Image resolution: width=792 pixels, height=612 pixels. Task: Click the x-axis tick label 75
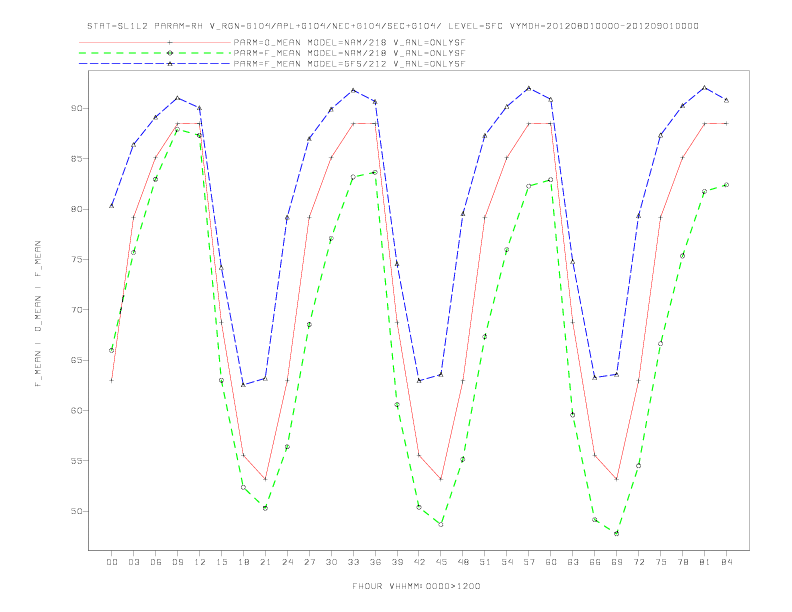pyautogui.click(x=661, y=562)
